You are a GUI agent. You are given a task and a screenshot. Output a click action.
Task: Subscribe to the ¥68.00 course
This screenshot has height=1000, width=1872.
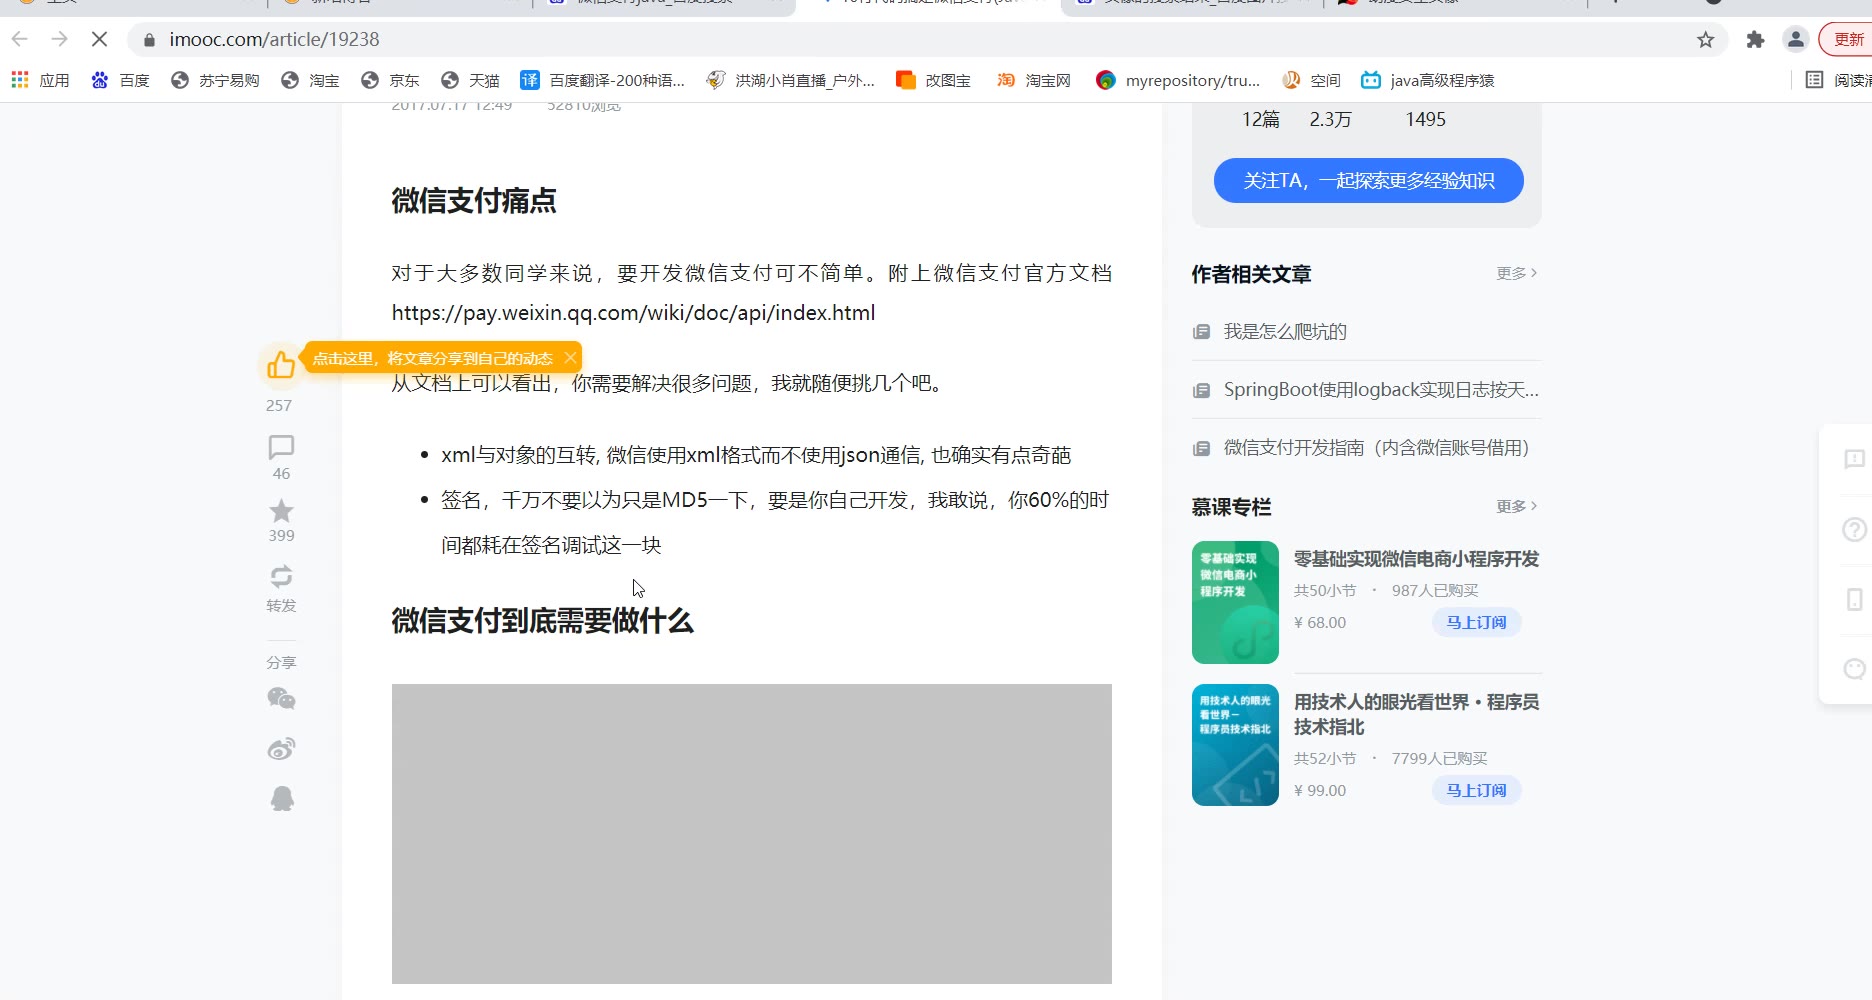pos(1476,622)
